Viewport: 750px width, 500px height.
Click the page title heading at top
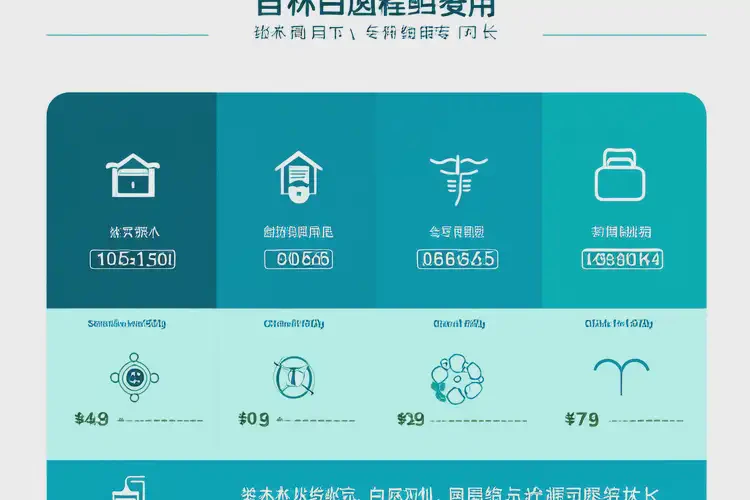click(376, 8)
